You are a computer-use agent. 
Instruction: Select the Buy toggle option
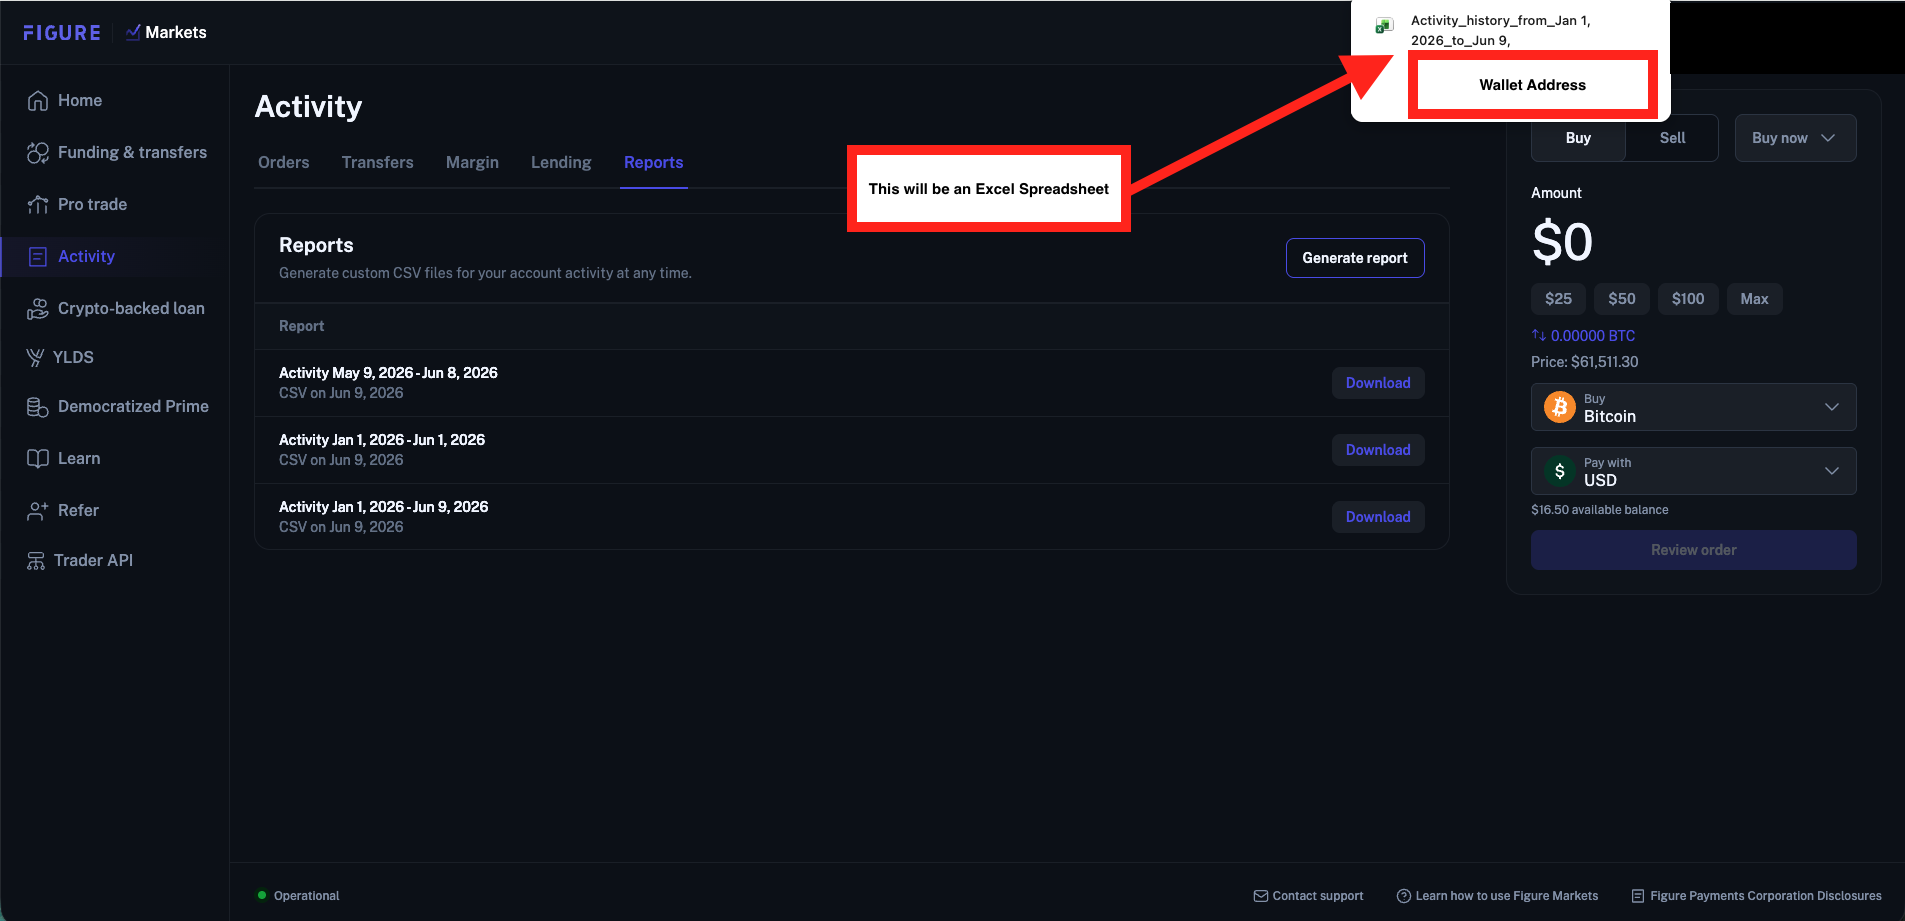pos(1578,138)
